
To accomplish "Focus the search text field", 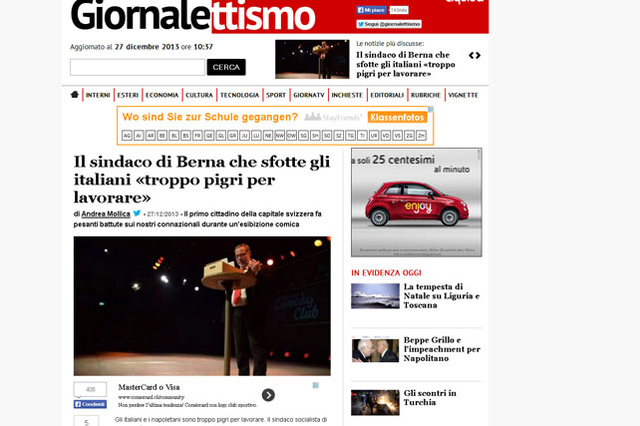I will (137, 67).
